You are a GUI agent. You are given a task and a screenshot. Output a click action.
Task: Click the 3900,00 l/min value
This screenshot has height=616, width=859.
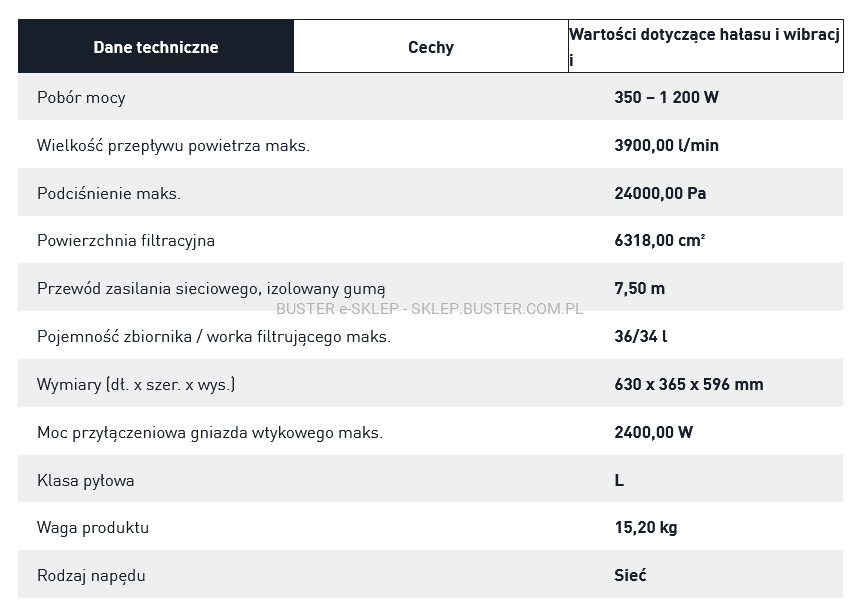click(666, 146)
